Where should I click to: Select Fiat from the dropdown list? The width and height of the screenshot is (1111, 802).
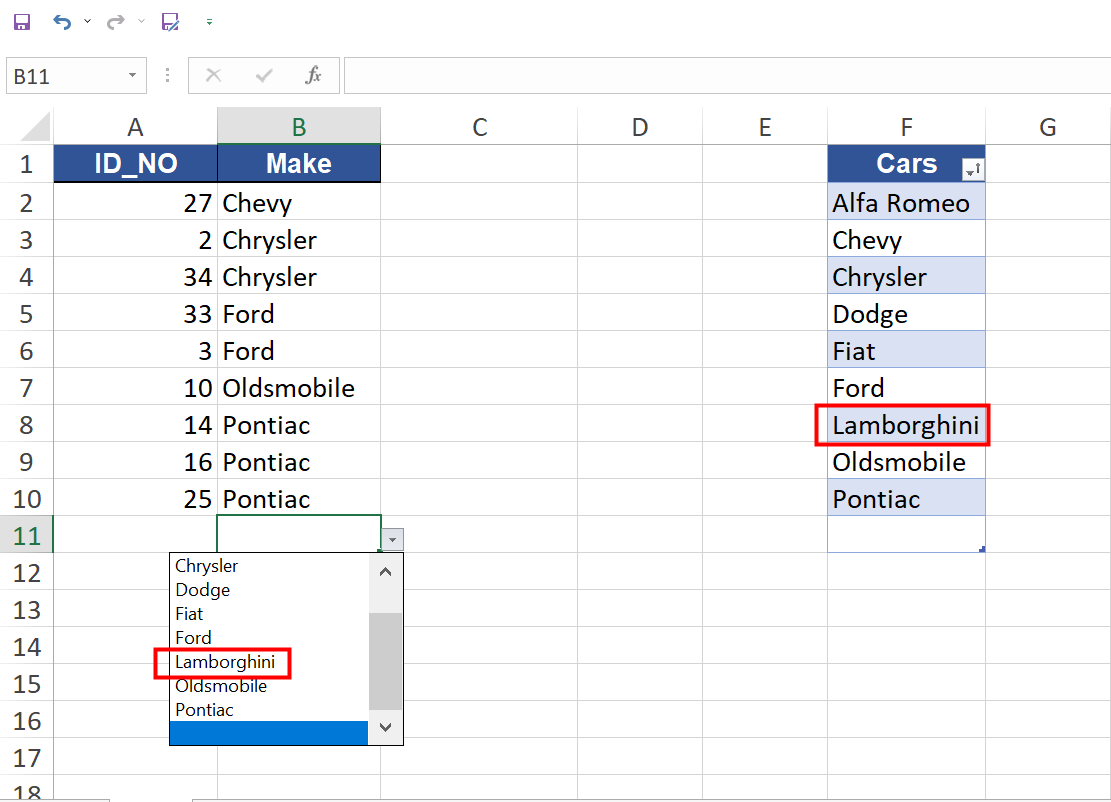189,613
